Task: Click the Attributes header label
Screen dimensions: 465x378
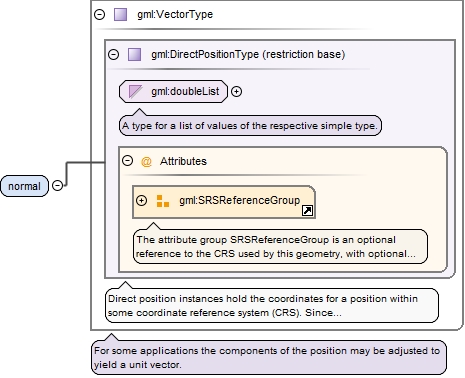Action: [183, 161]
